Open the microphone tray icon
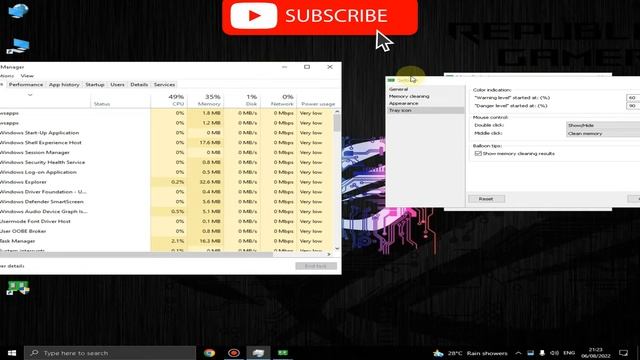Viewport: 640px width, 360px height. tap(542, 353)
